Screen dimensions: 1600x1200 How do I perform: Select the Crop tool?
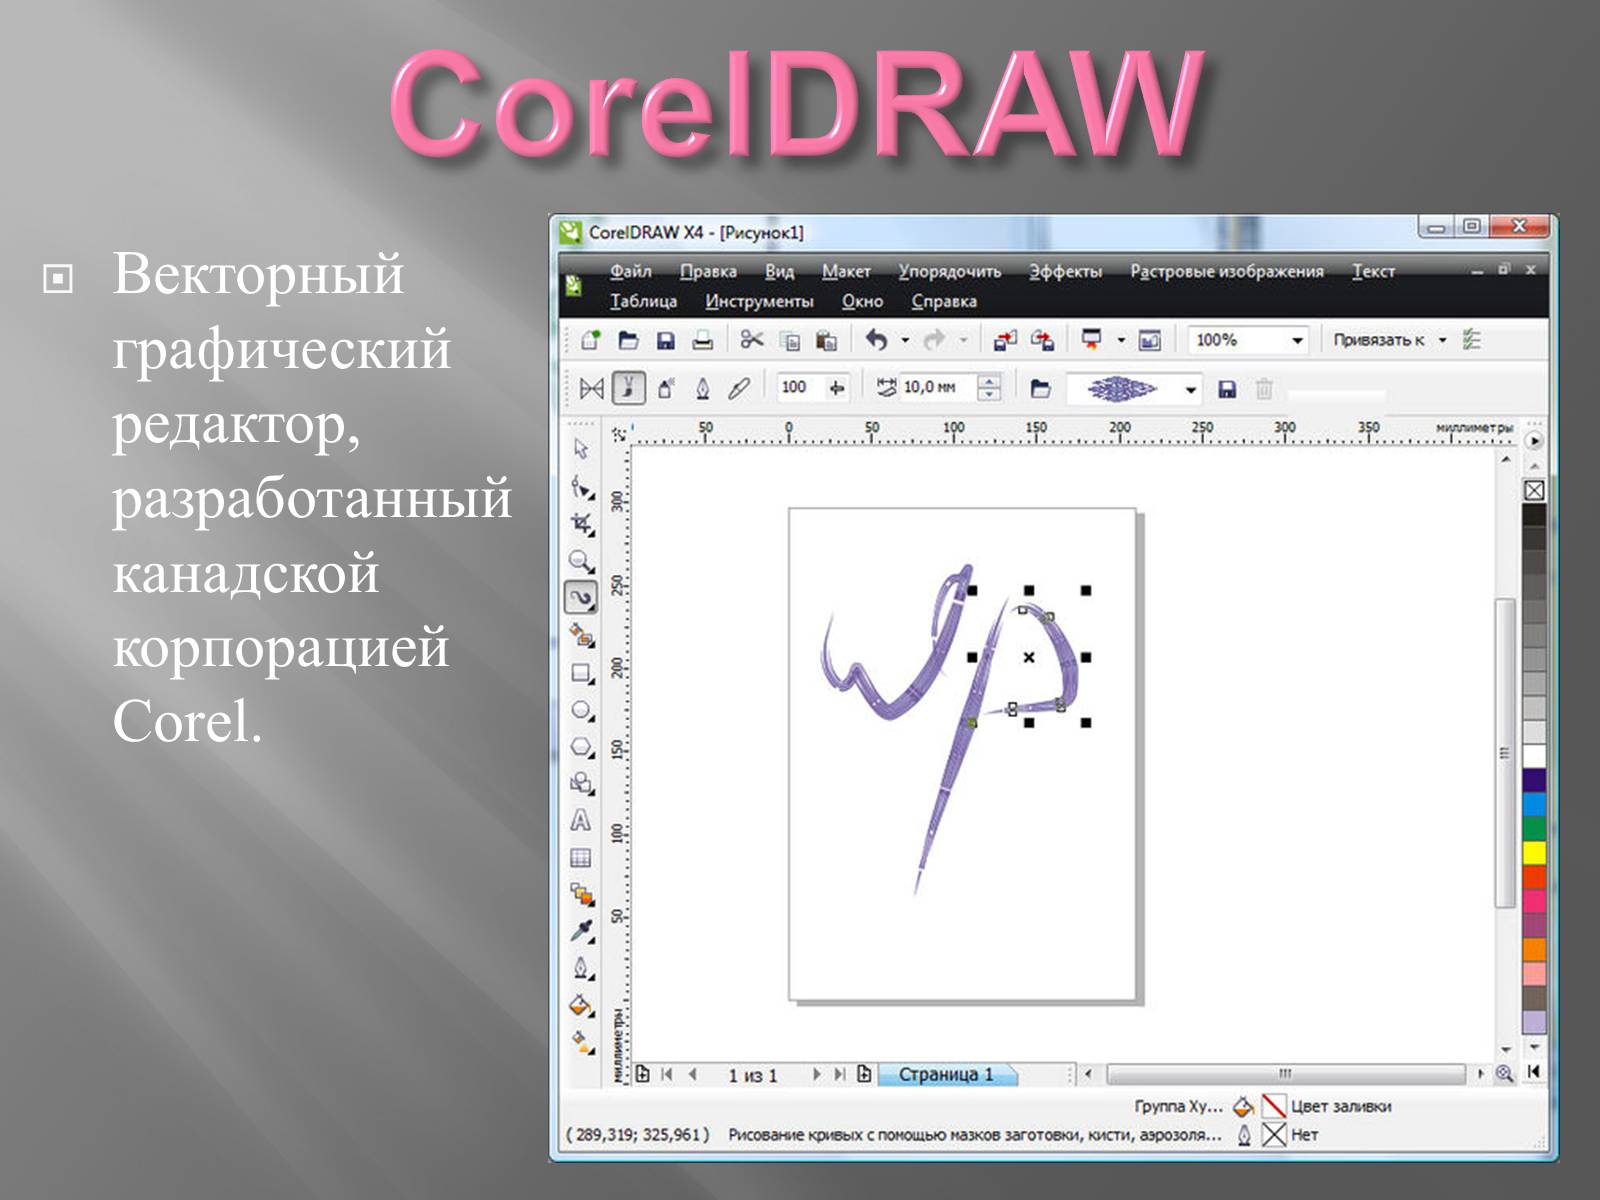(x=581, y=524)
